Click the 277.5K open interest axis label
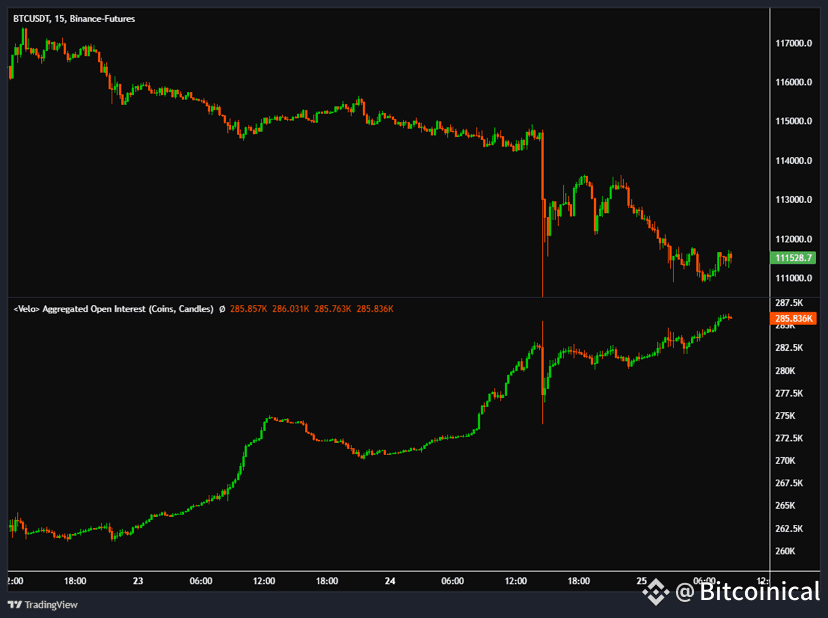 (789, 394)
